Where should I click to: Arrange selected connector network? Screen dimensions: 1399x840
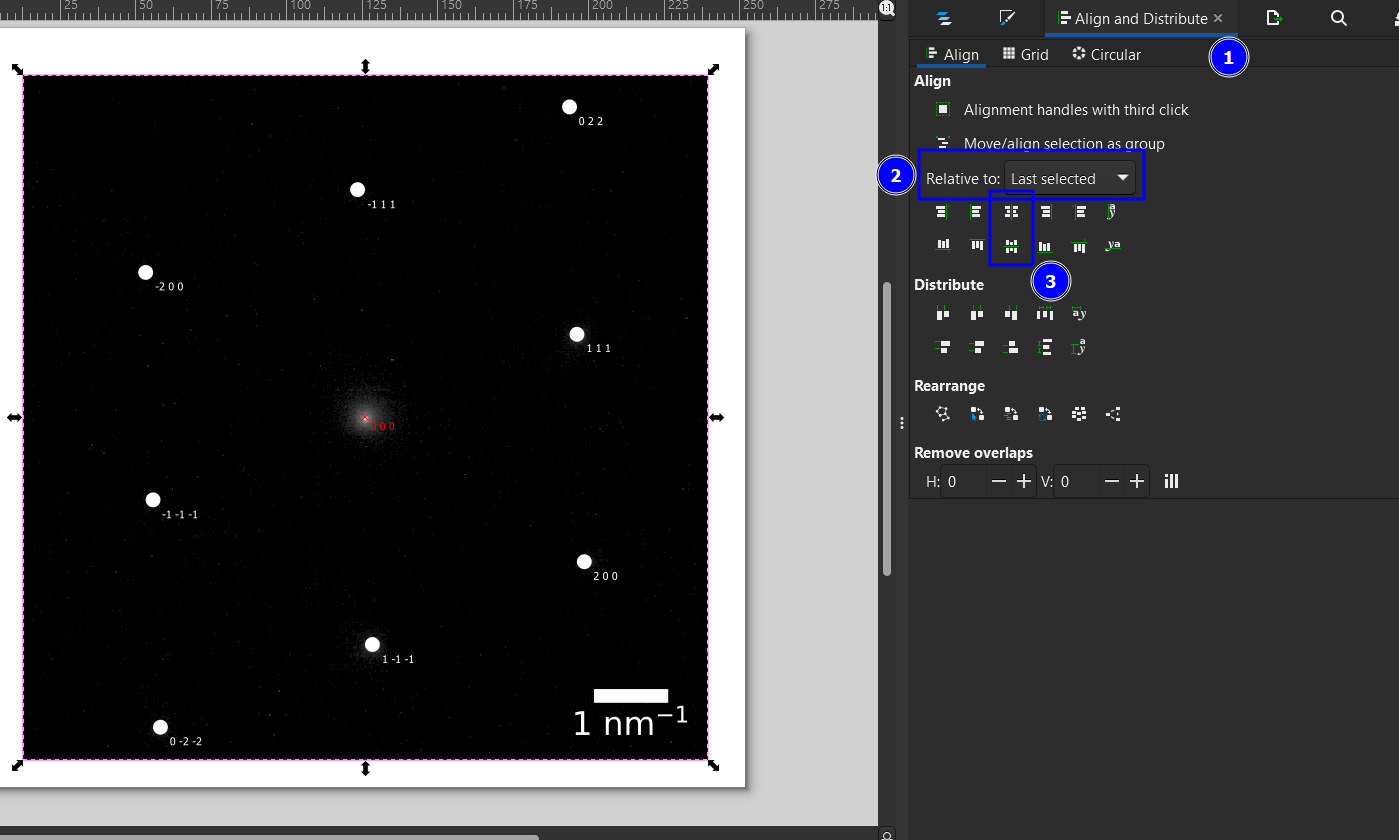[x=942, y=413]
